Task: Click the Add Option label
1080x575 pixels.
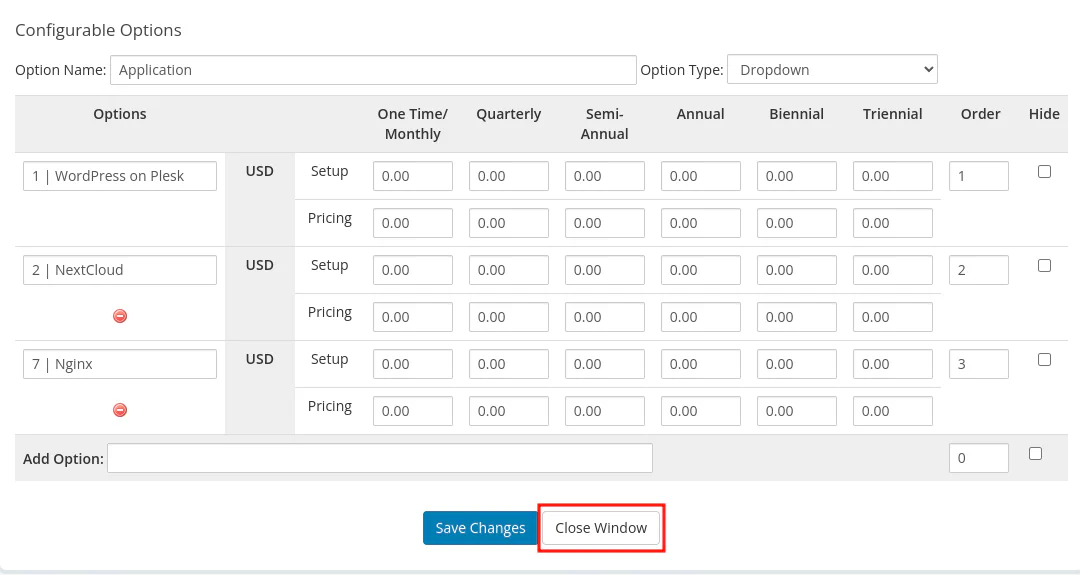Action: click(63, 459)
